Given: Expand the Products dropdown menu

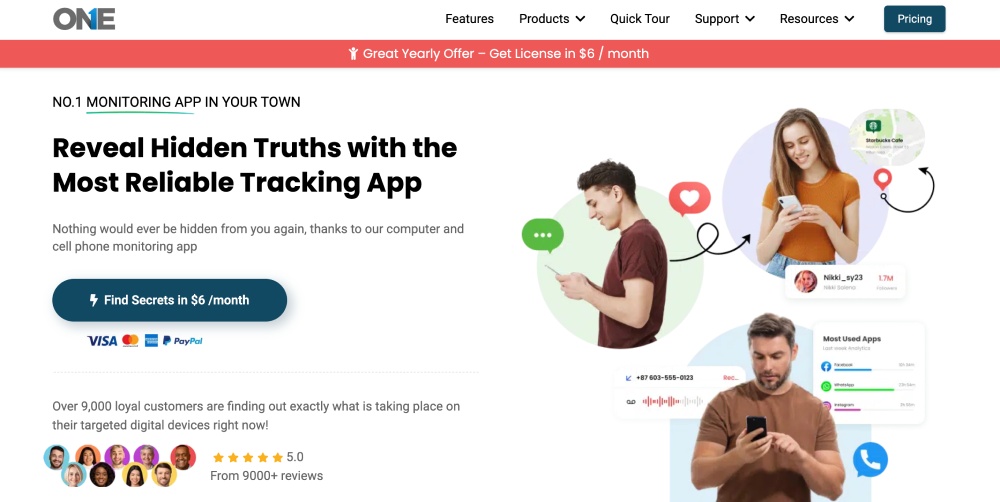Looking at the screenshot, I should (x=552, y=18).
